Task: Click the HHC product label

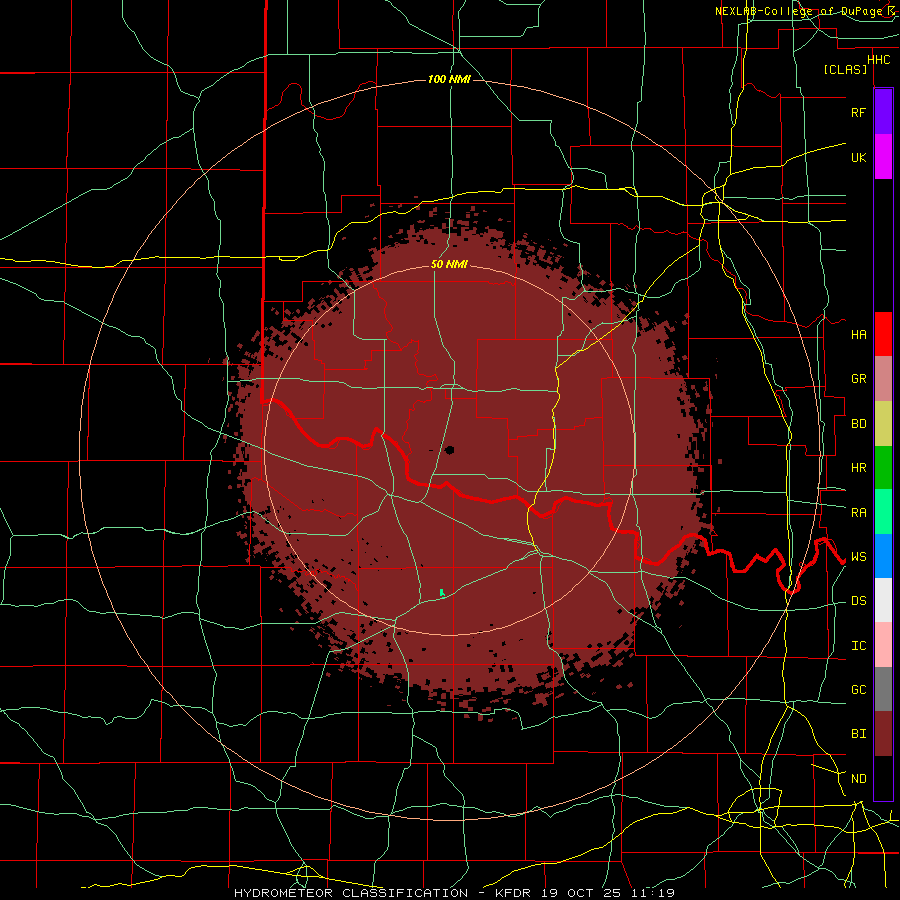Action: pos(878,60)
